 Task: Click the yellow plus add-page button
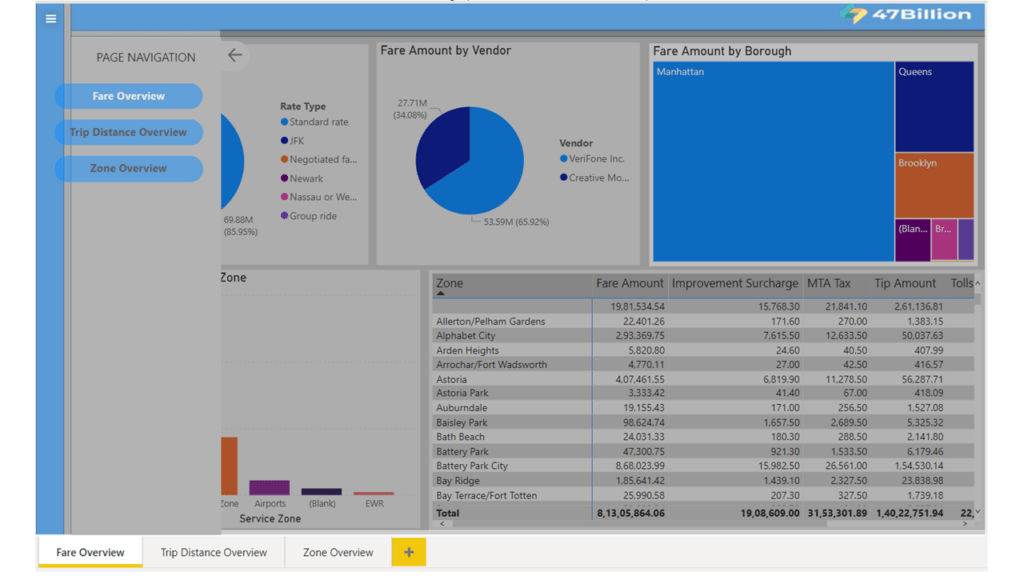pos(409,552)
